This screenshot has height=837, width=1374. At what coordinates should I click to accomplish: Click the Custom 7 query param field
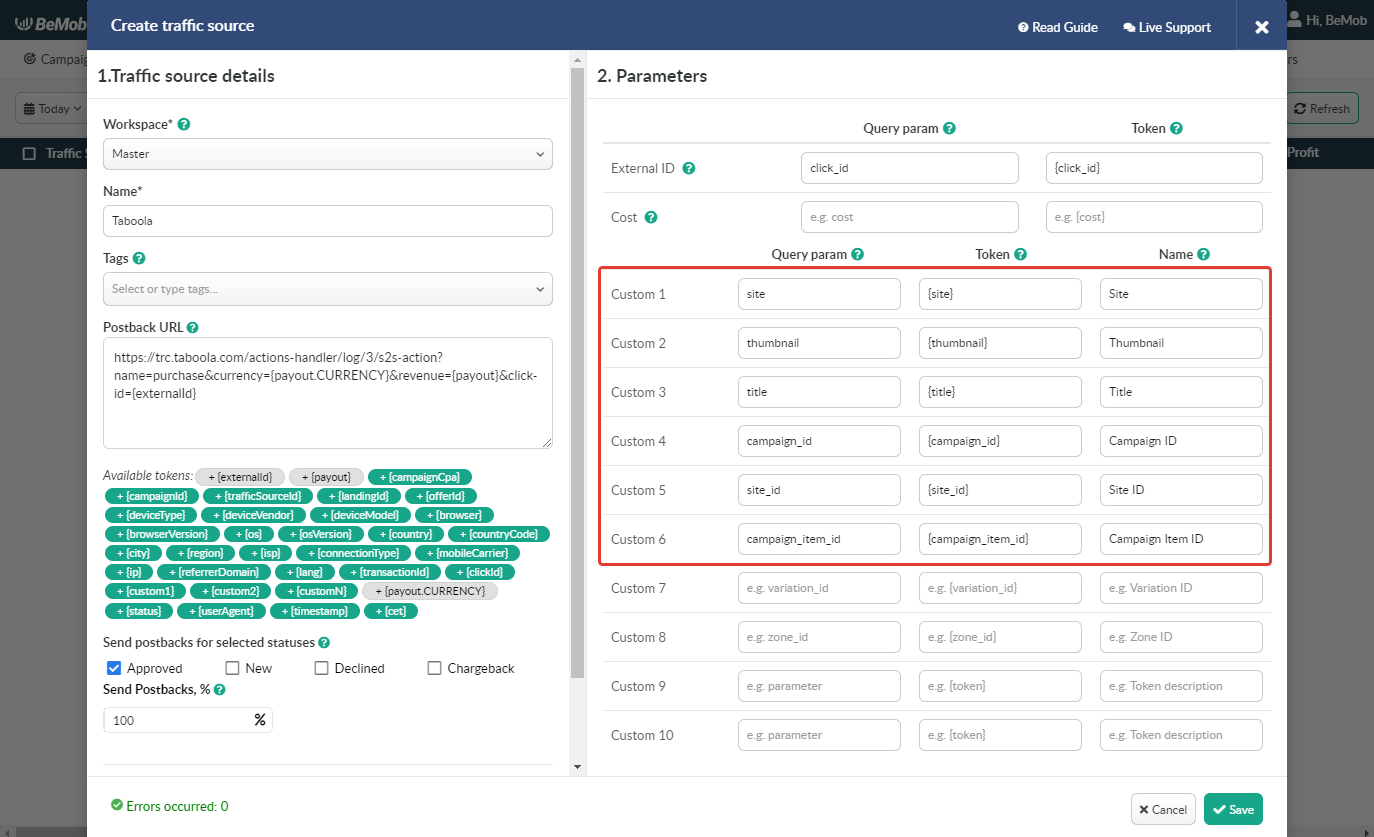tap(819, 588)
